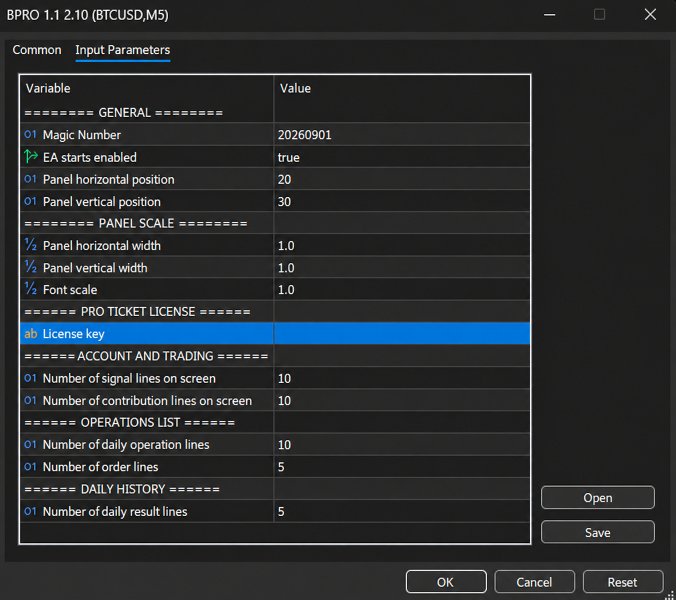This screenshot has height=600, width=676.
Task: Select Number of daily result lines label
Action: (115, 512)
